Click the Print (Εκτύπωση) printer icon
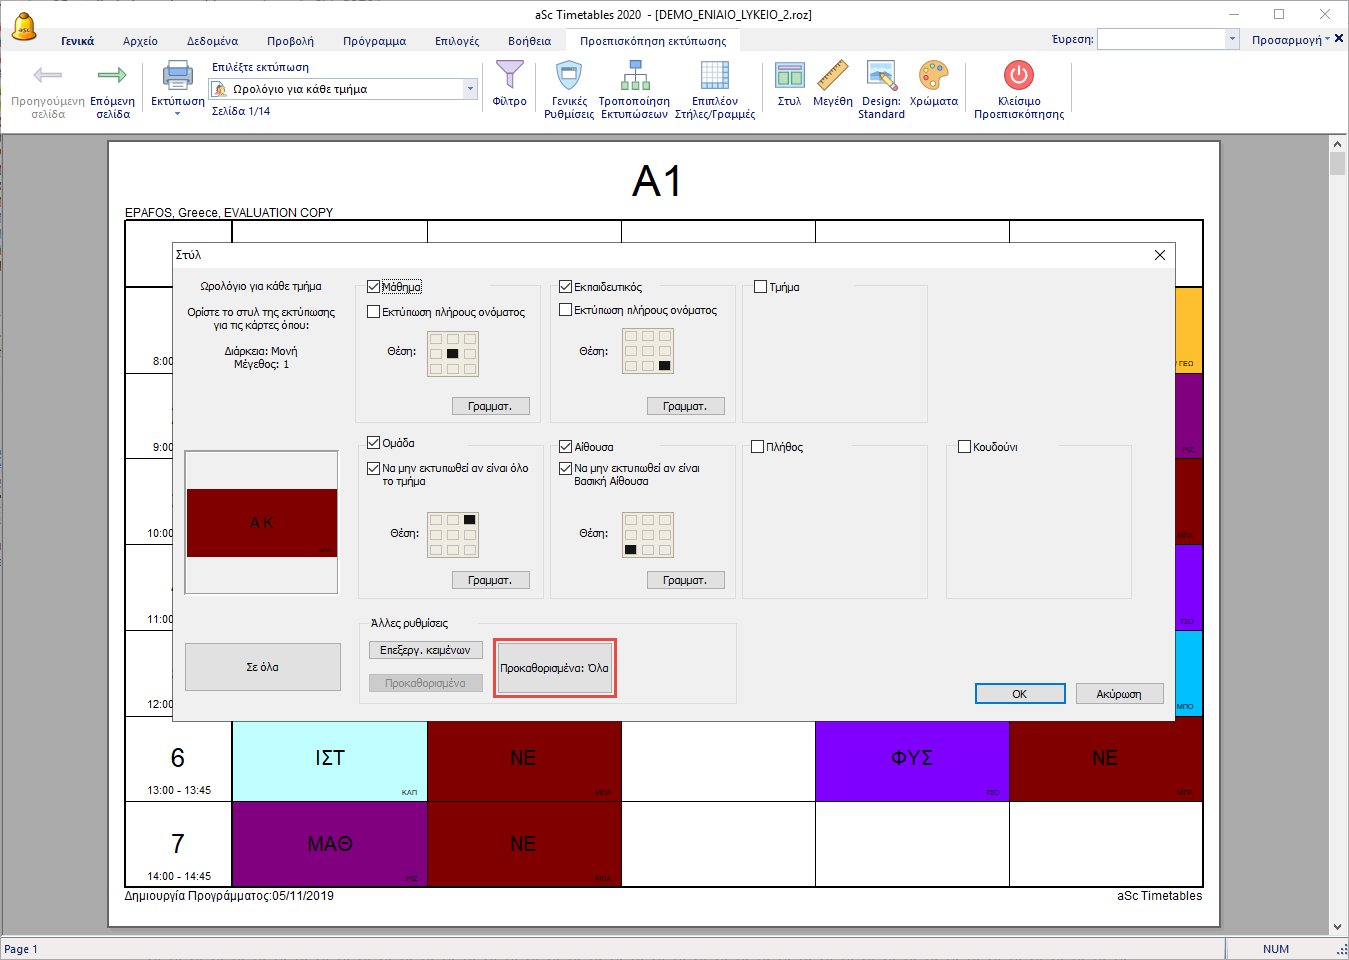This screenshot has width=1349, height=960. click(177, 77)
